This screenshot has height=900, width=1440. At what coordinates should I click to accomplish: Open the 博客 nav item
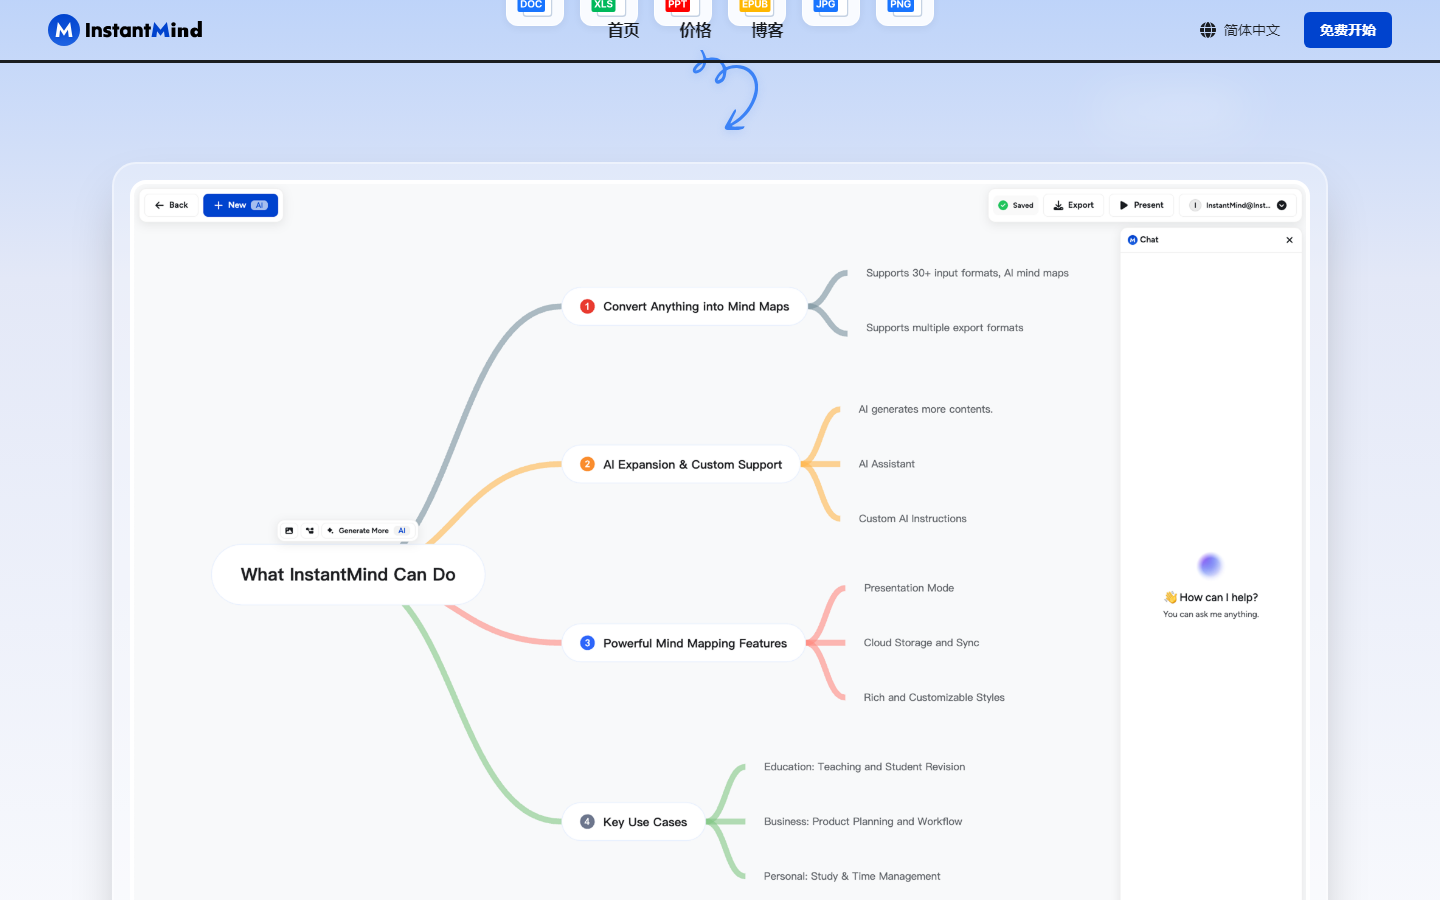point(767,31)
